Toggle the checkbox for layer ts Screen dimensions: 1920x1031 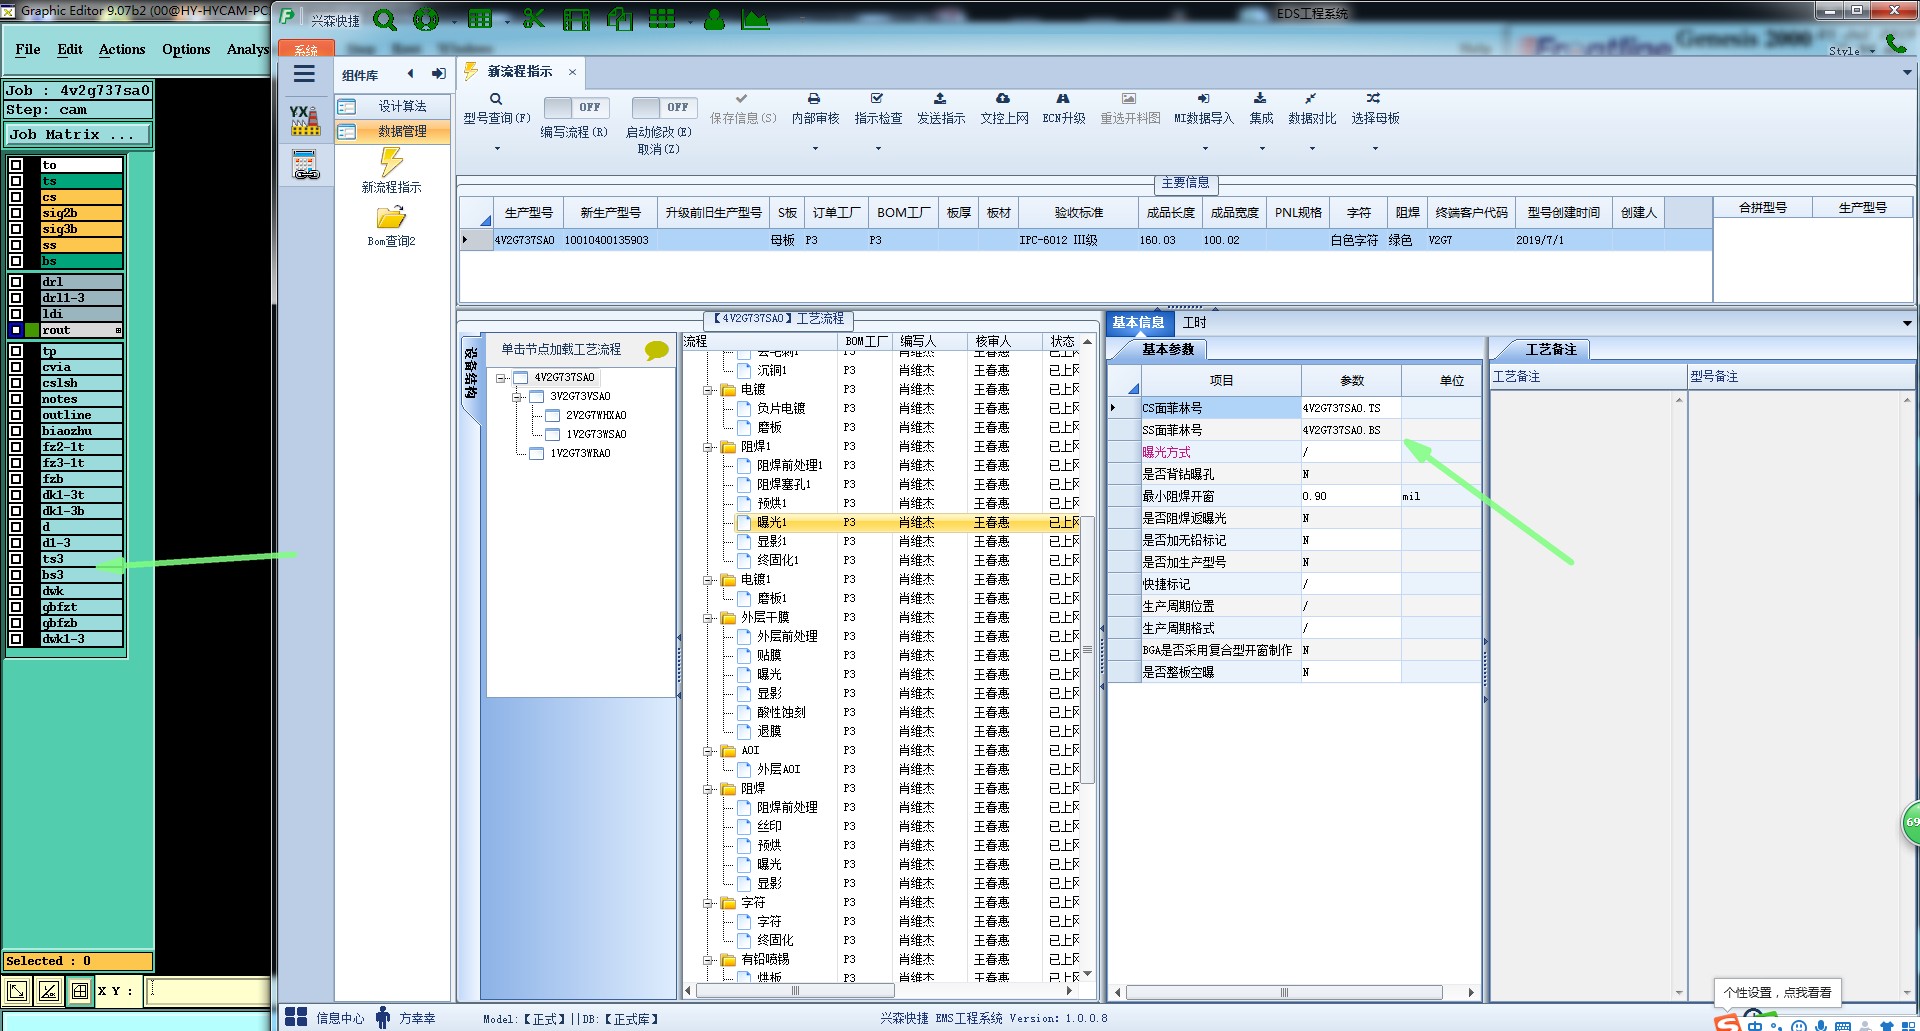[16, 181]
